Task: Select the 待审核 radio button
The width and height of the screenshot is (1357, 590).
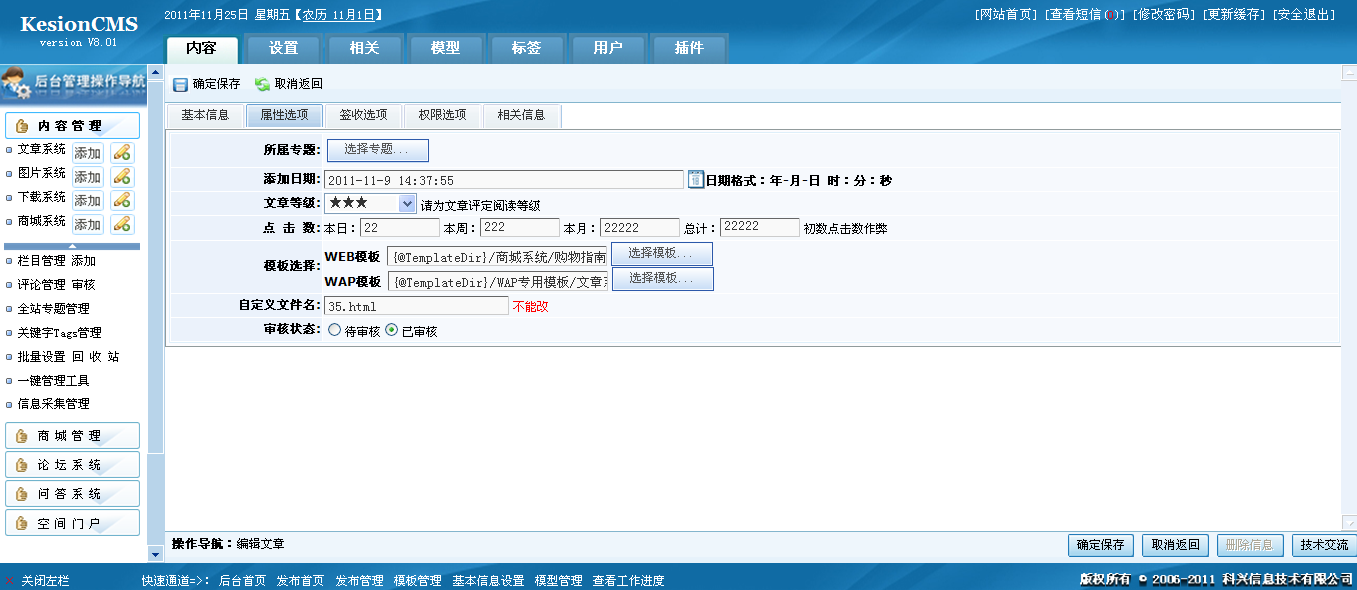Action: (x=334, y=331)
